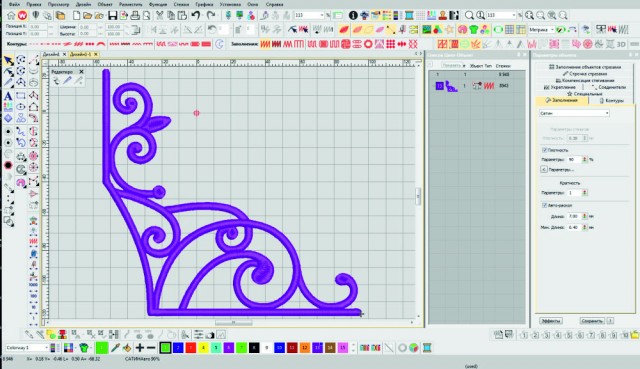
Task: Select the lettering 'A' tool in left toolbox
Action: click(8, 96)
